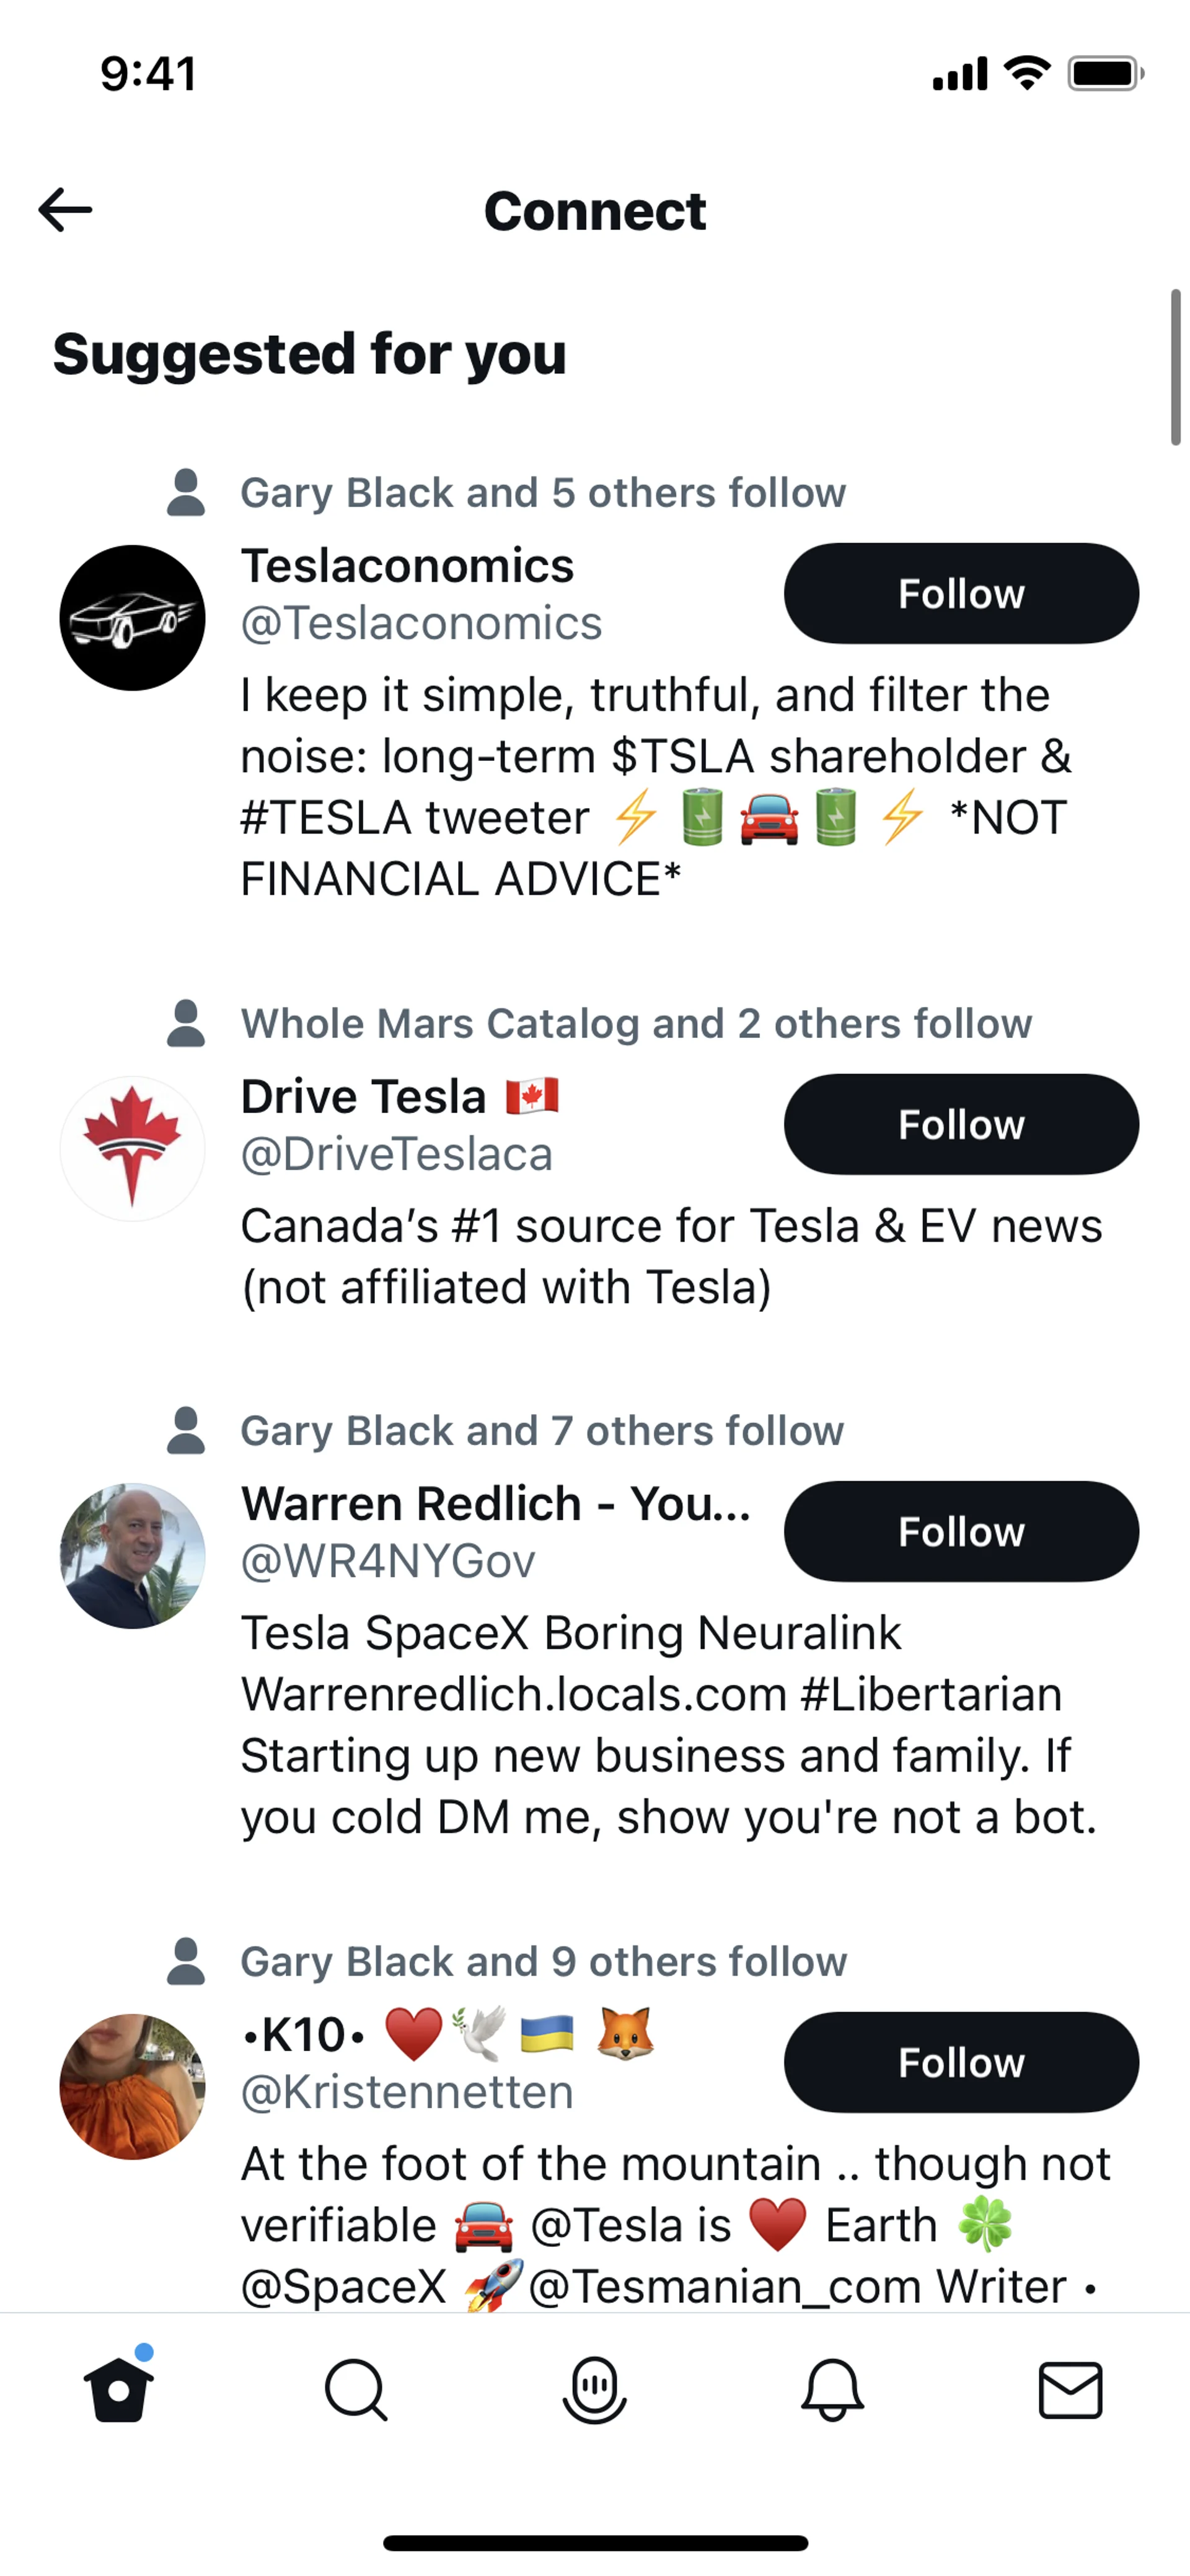Open the Notifications bell tab
Screen dimensions: 1190x2576
pos(832,2390)
